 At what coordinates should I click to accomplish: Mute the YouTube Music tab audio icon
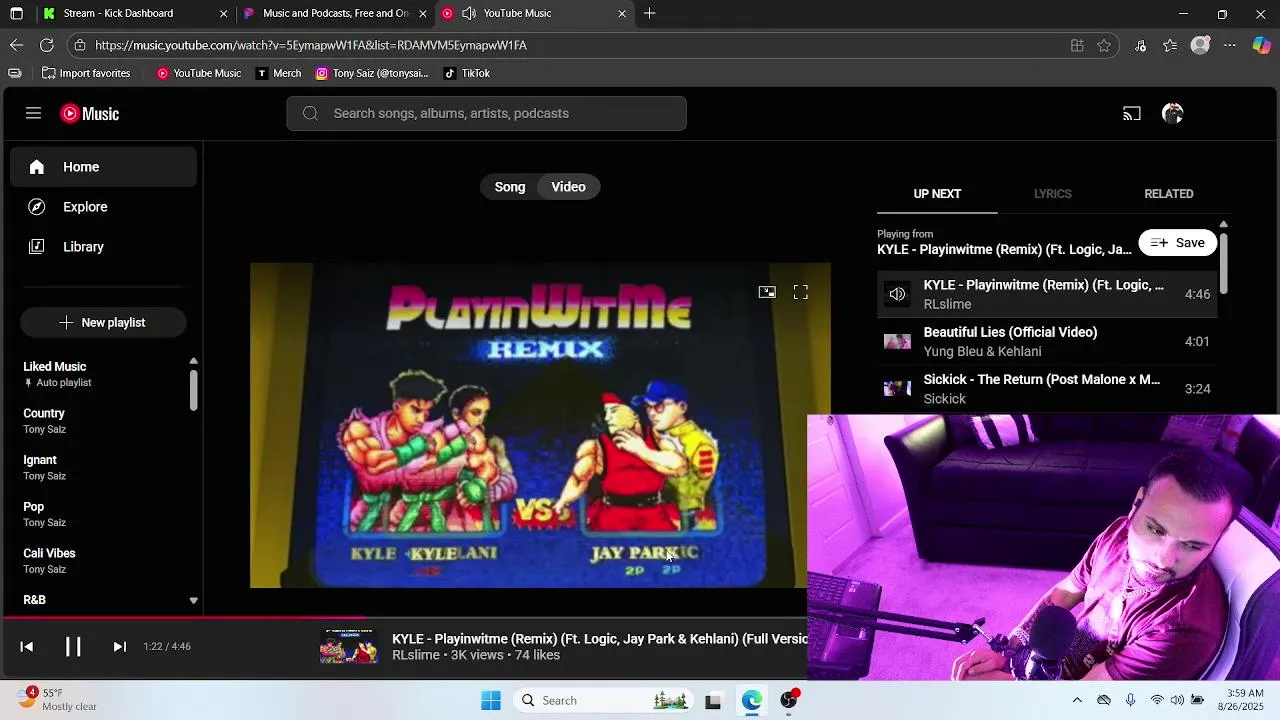coord(468,13)
